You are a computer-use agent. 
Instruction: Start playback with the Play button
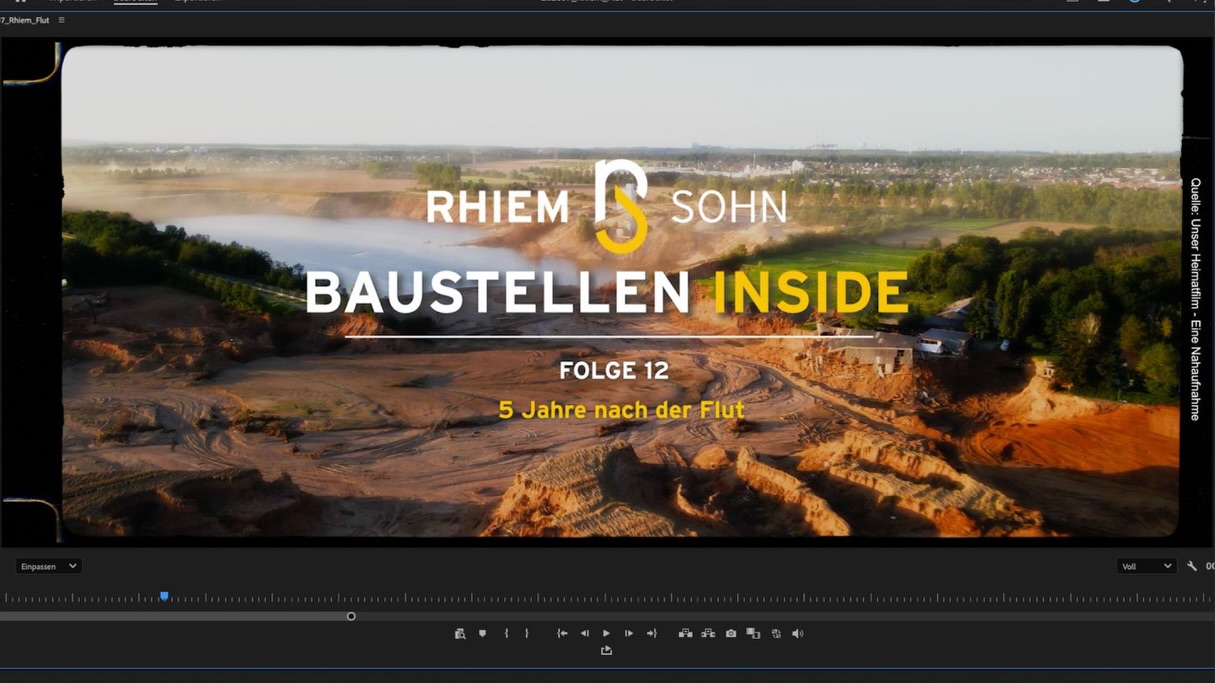[606, 634]
